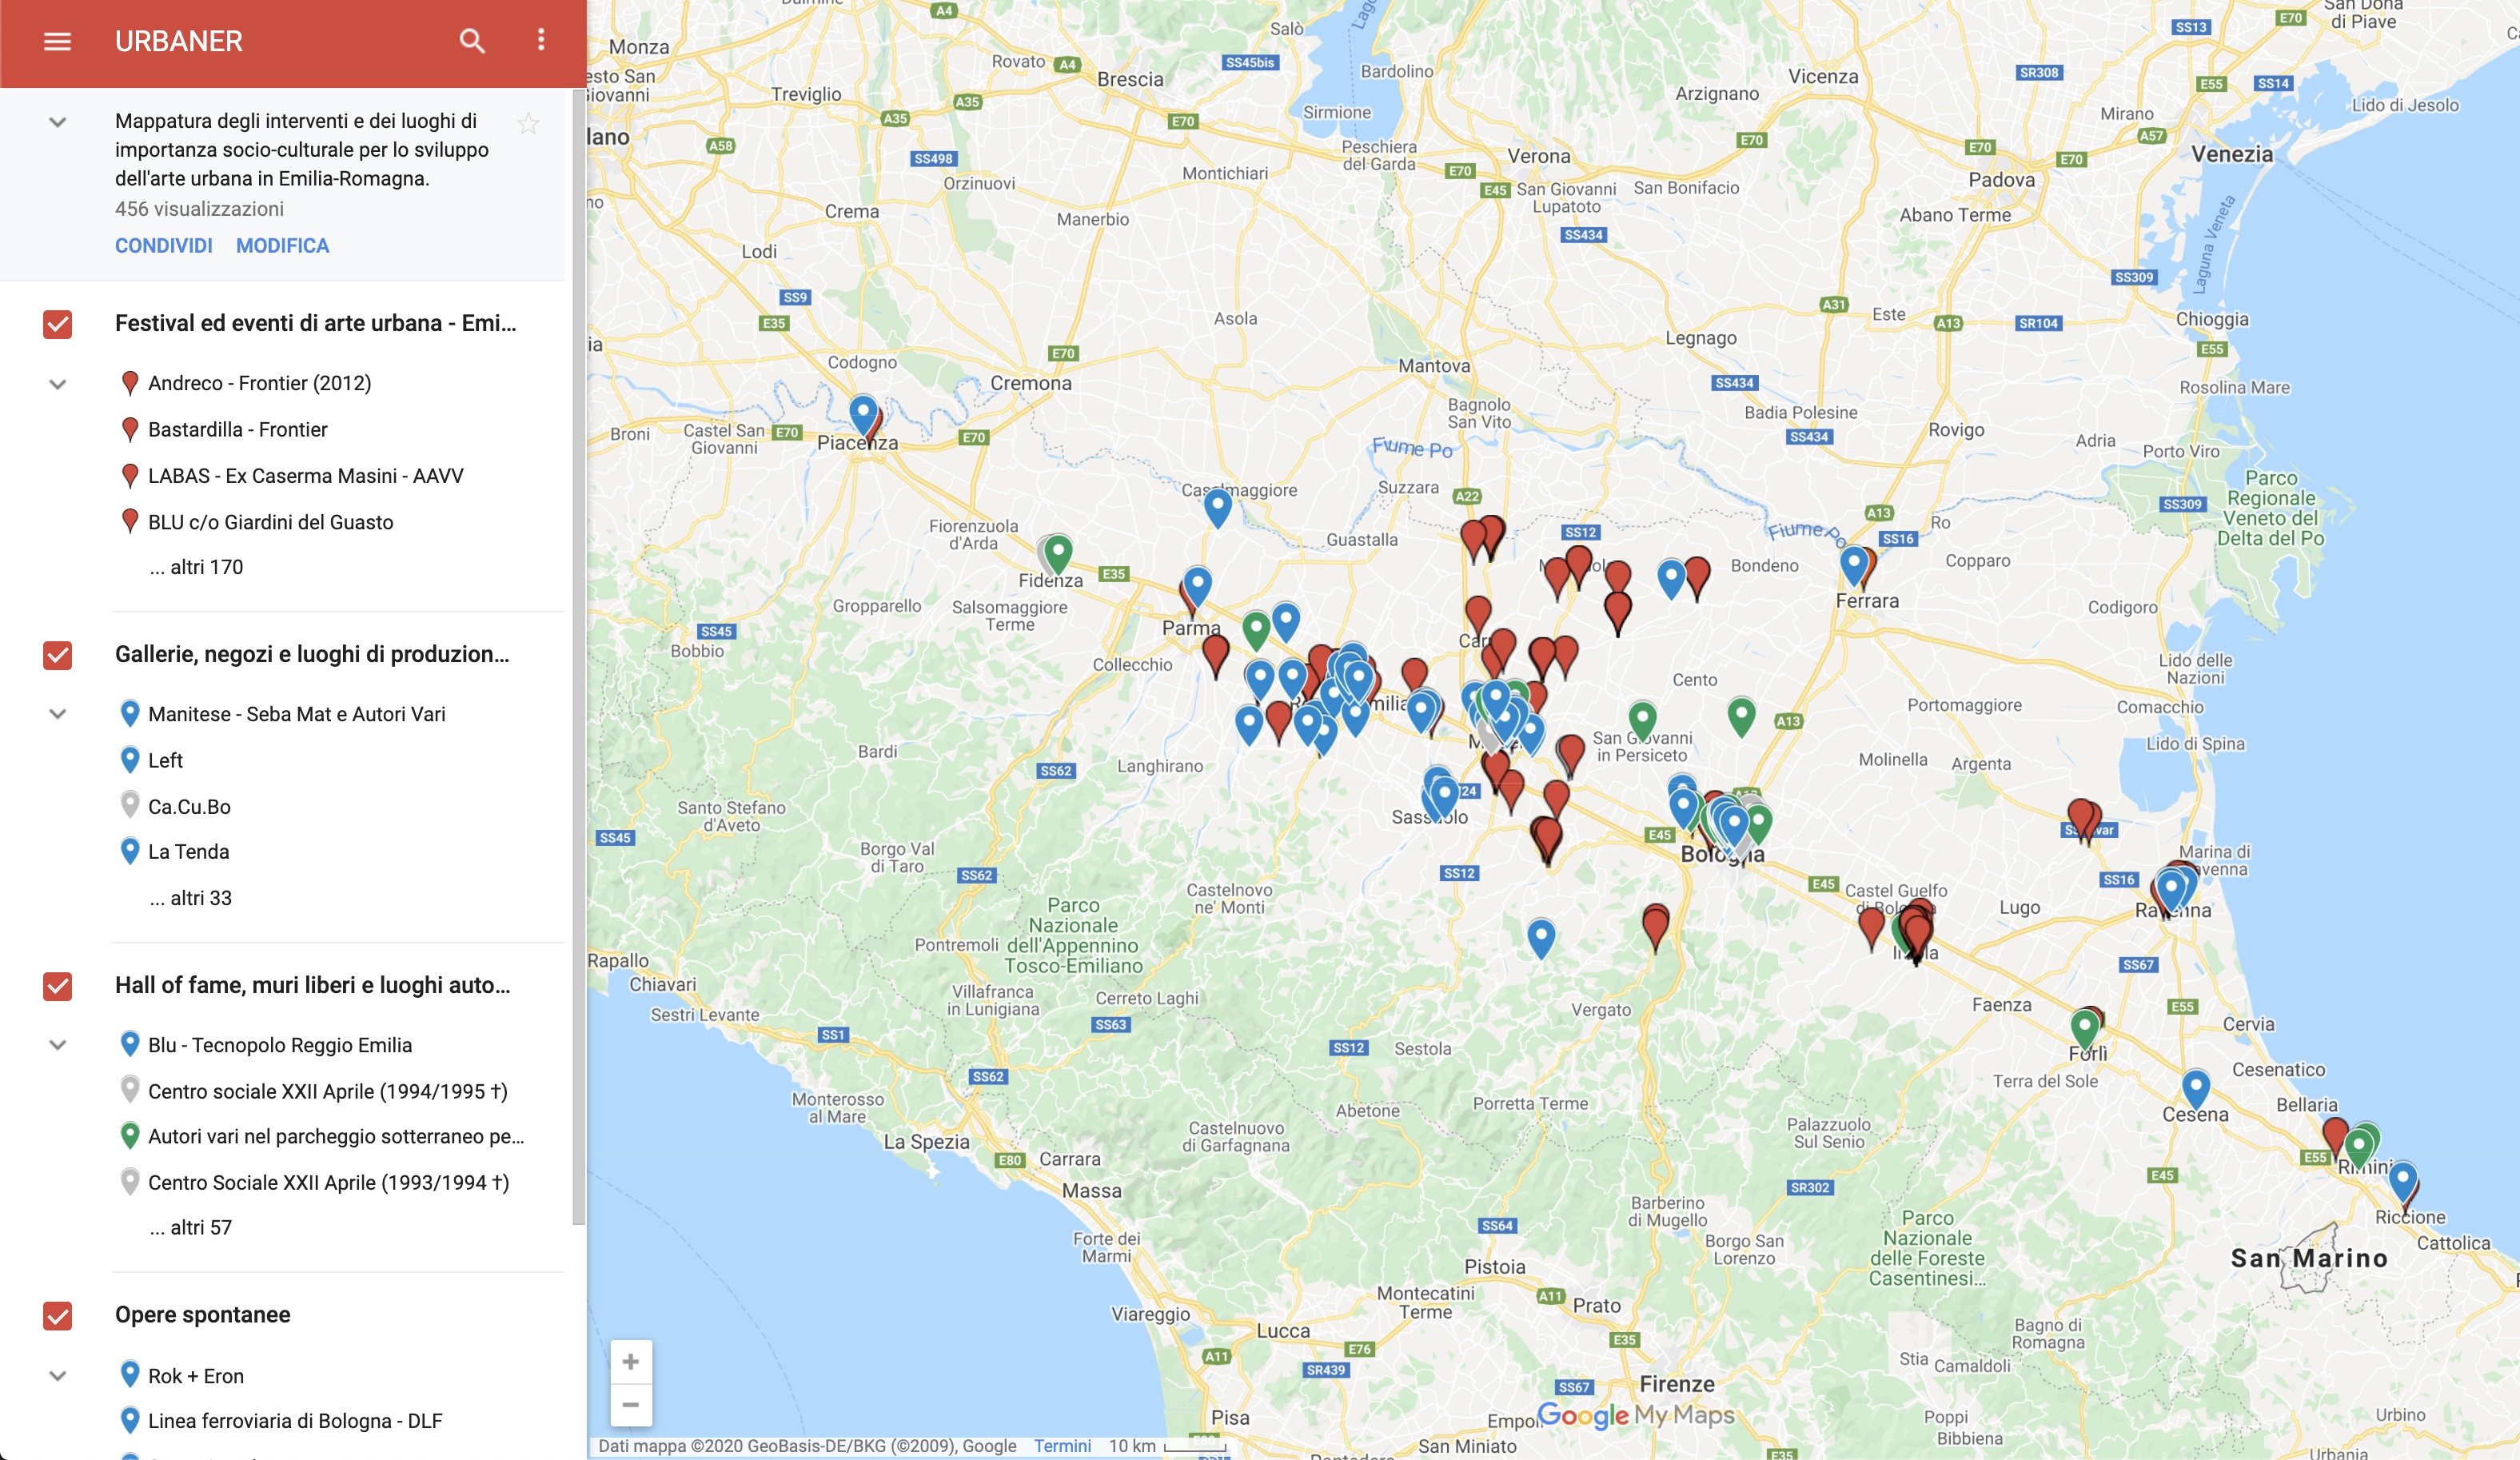
Task: Select Manitese - Seba Mat e Autori Vari
Action: coord(296,714)
